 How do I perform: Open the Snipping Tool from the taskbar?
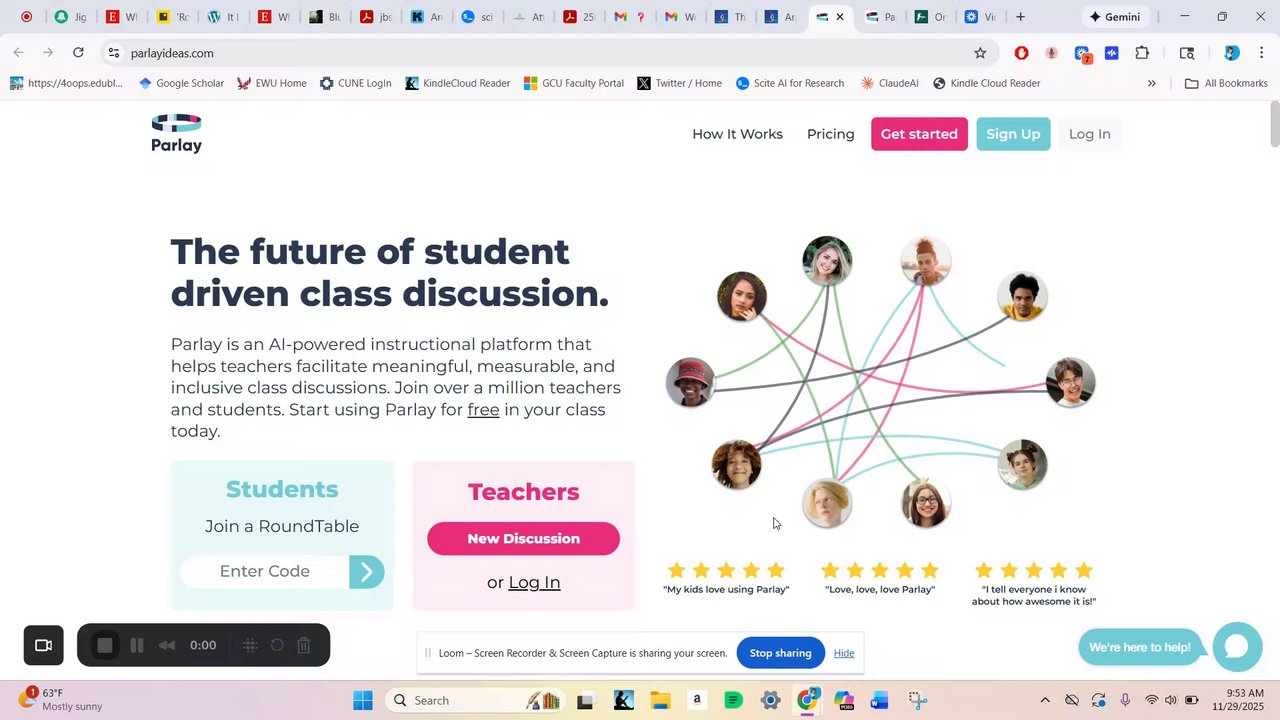[x=917, y=700]
